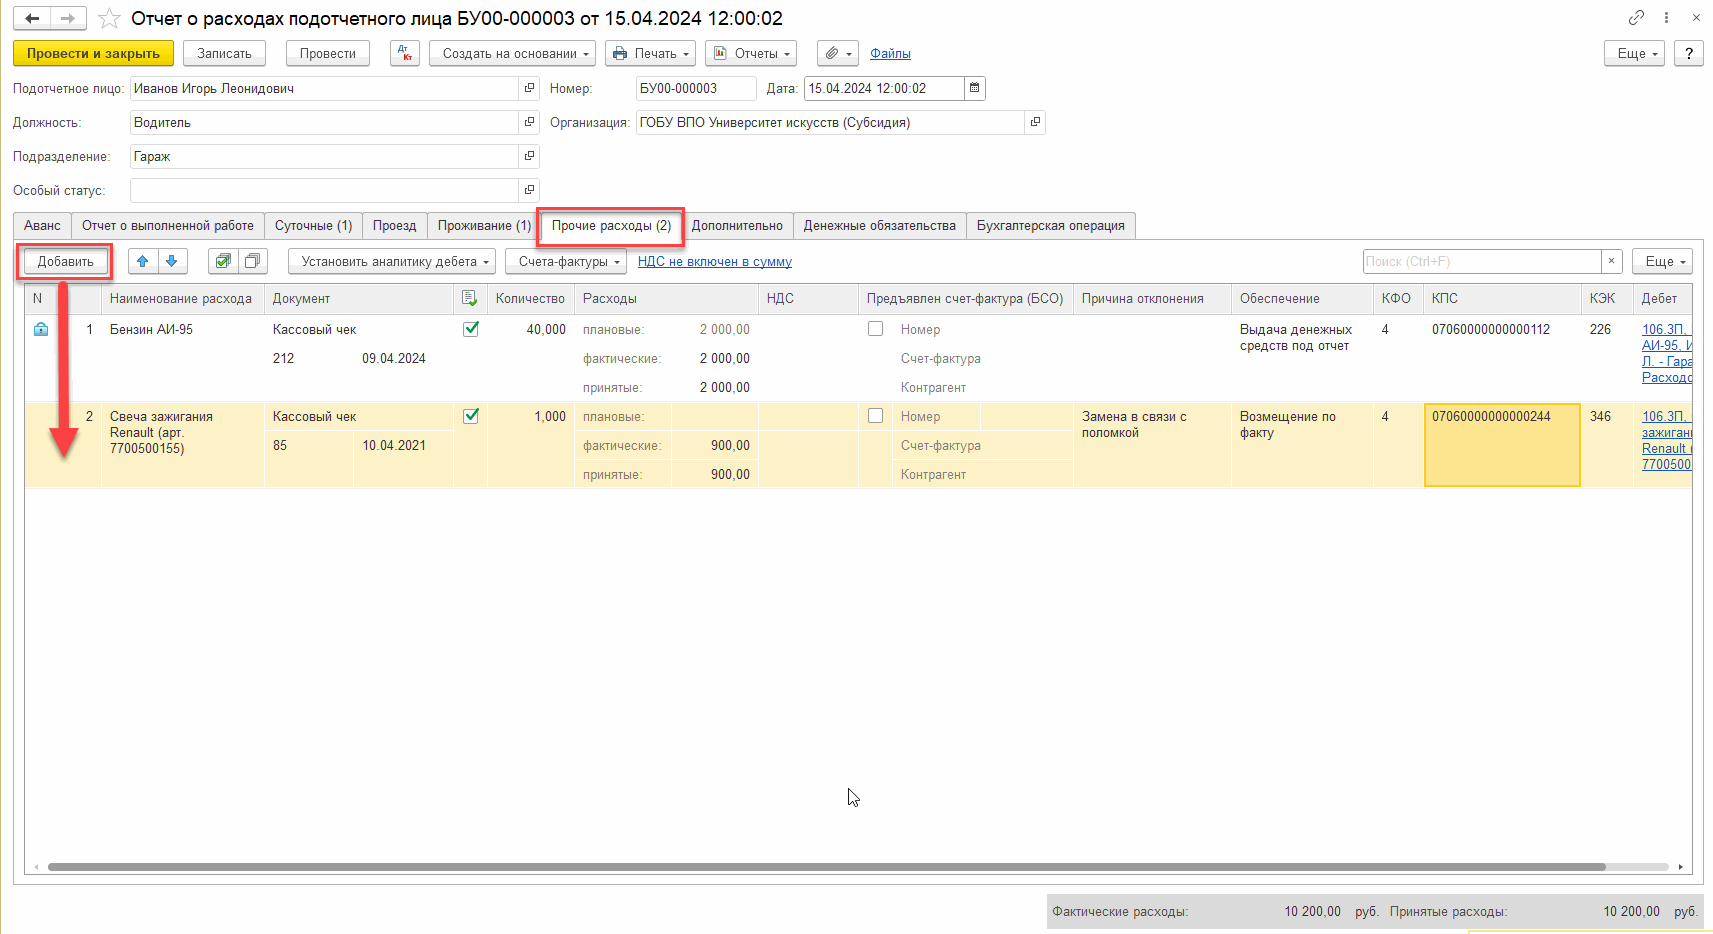
Task: Click the НДС не включен в сумму link
Action: click(715, 261)
